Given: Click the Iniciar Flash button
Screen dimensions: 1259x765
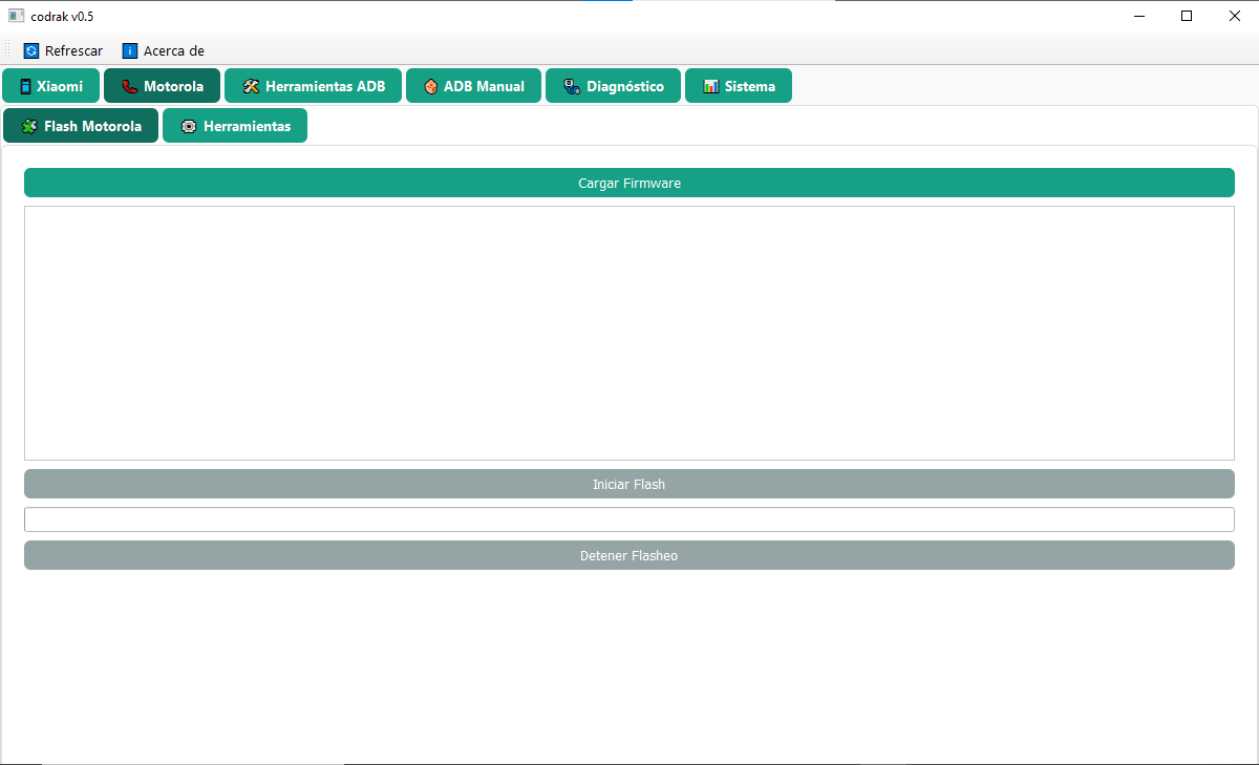Looking at the screenshot, I should [629, 483].
